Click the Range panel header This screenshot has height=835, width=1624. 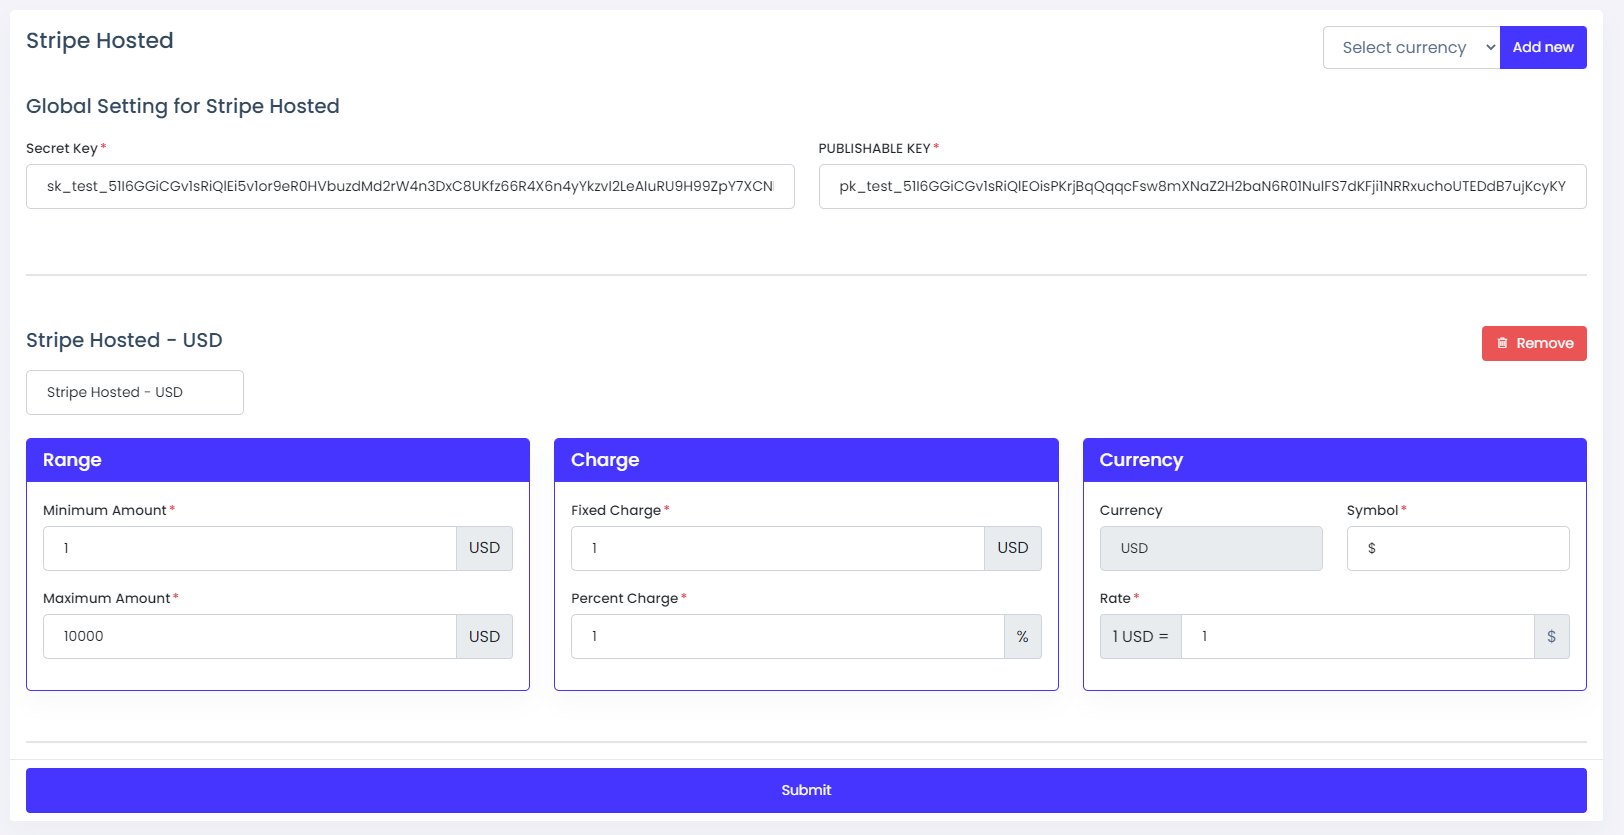click(278, 460)
